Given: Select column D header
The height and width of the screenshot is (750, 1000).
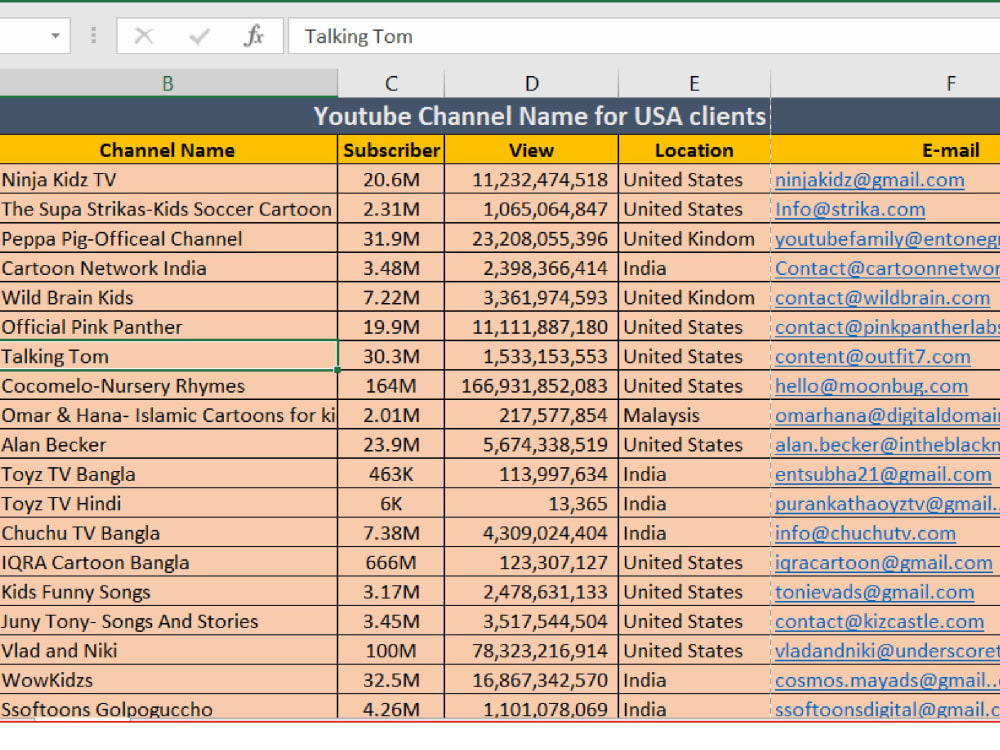Looking at the screenshot, I should [x=531, y=84].
